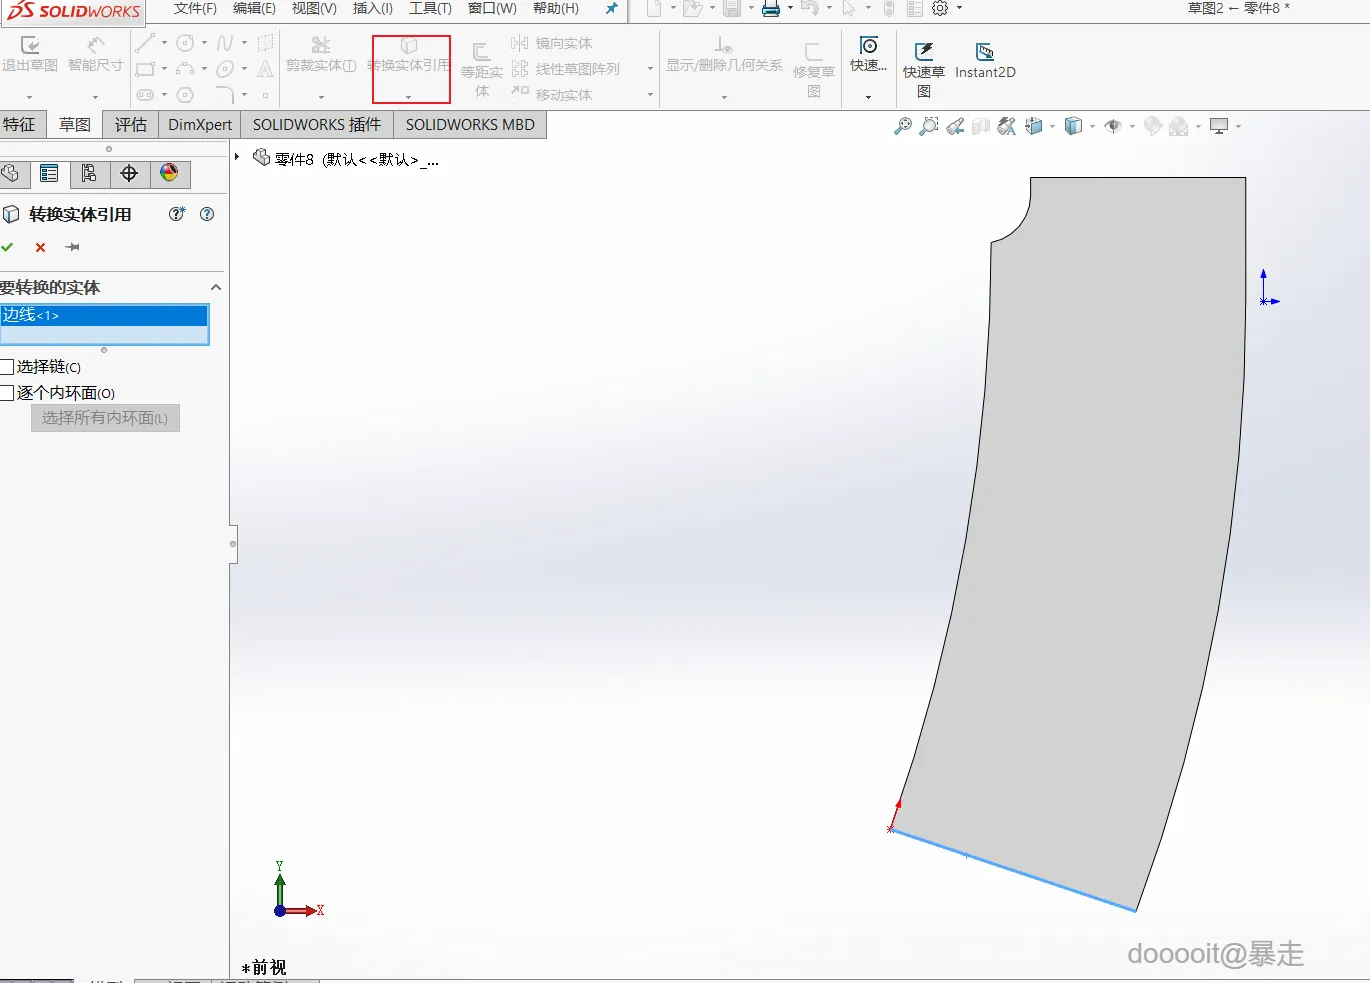Pin the menu bar with pushpin
Viewport: 1370px width, 983px height.
coord(612,9)
